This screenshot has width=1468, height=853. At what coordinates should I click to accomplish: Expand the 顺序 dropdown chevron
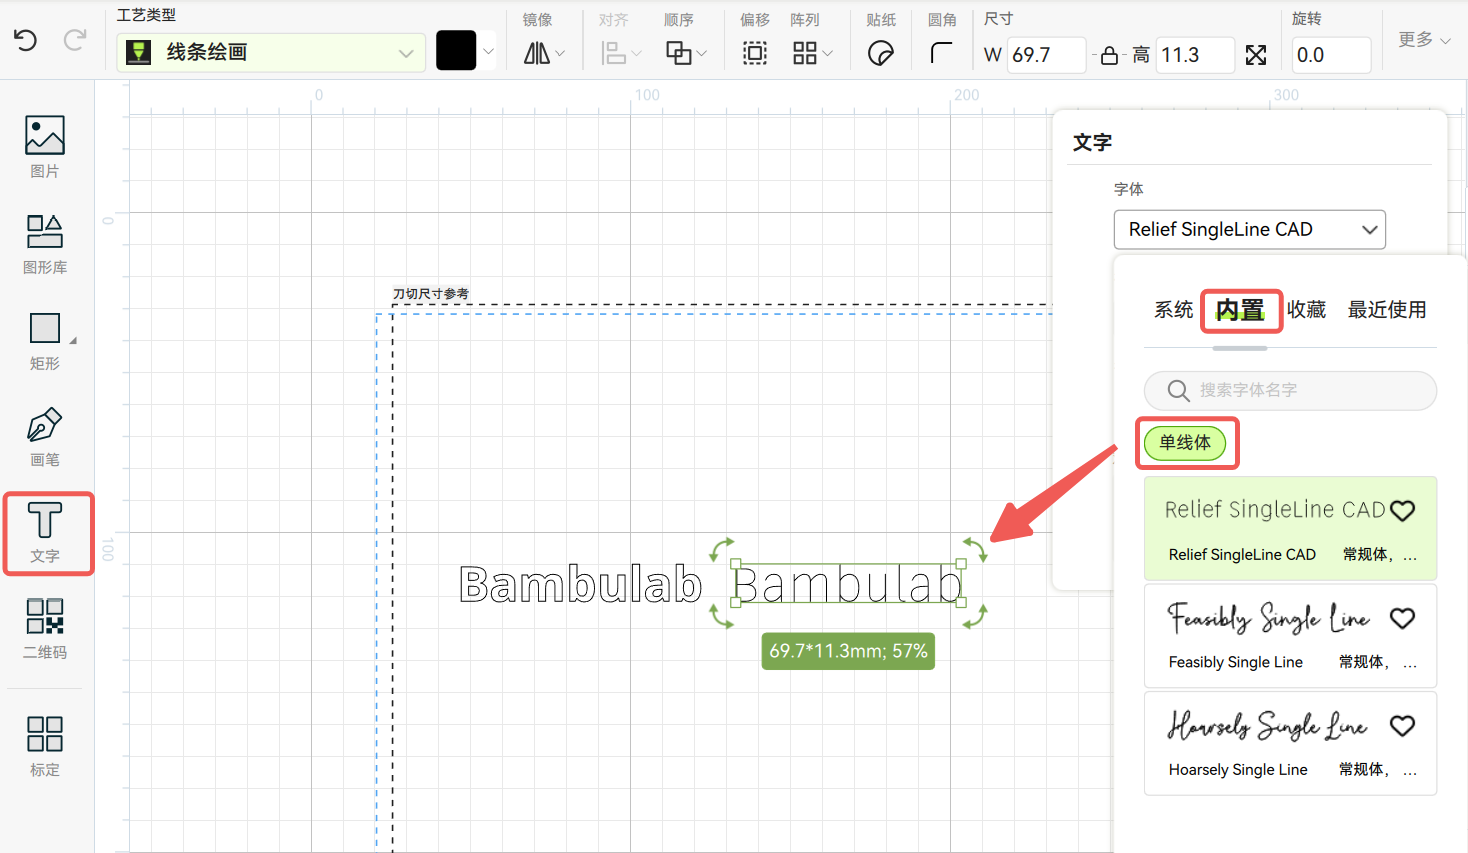click(702, 54)
